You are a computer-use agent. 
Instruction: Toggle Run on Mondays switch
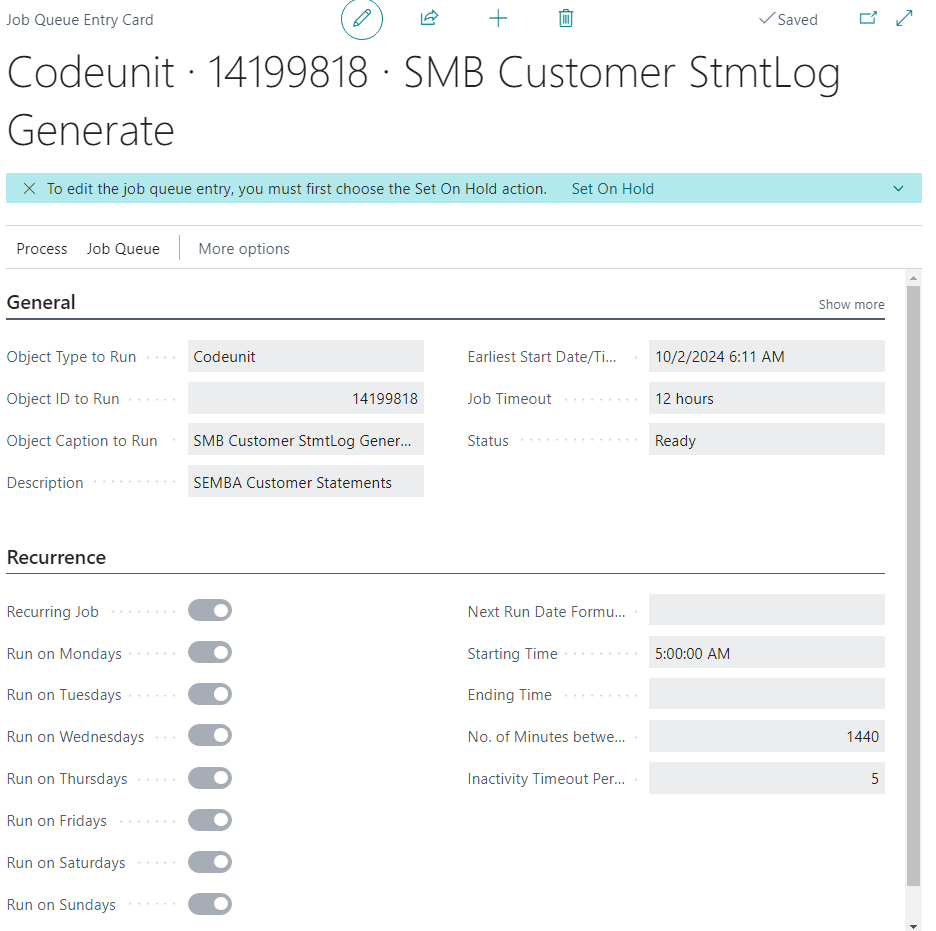(210, 652)
